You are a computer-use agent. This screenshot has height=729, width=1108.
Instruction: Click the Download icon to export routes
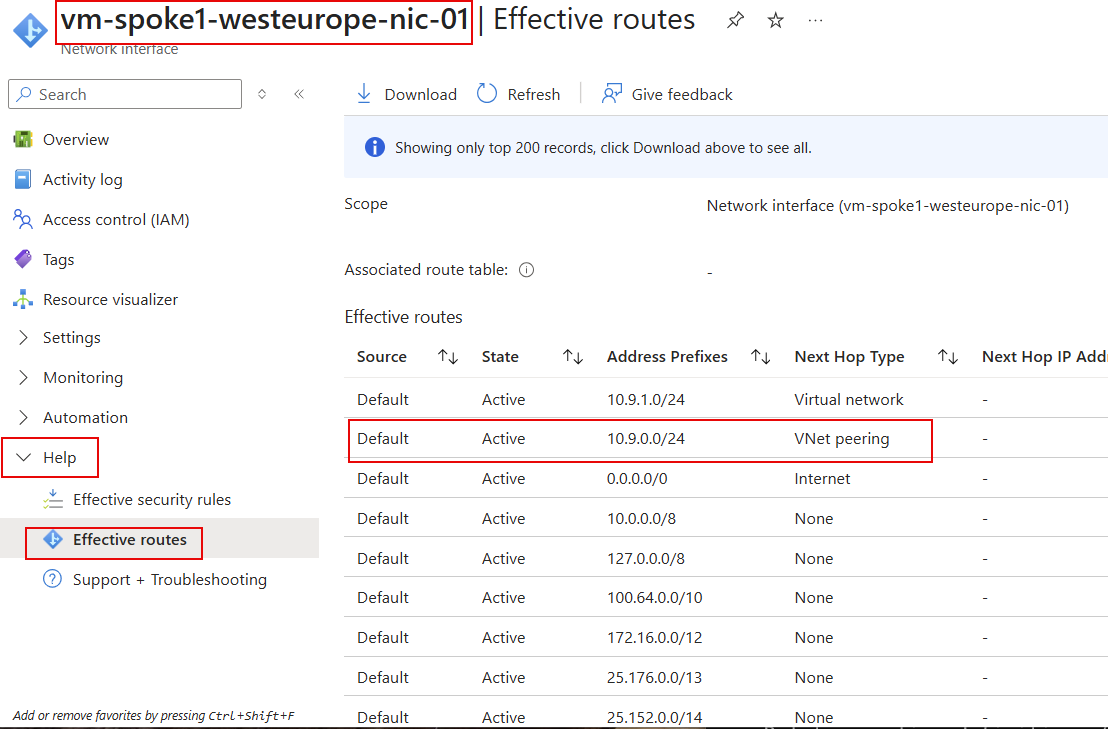click(365, 93)
